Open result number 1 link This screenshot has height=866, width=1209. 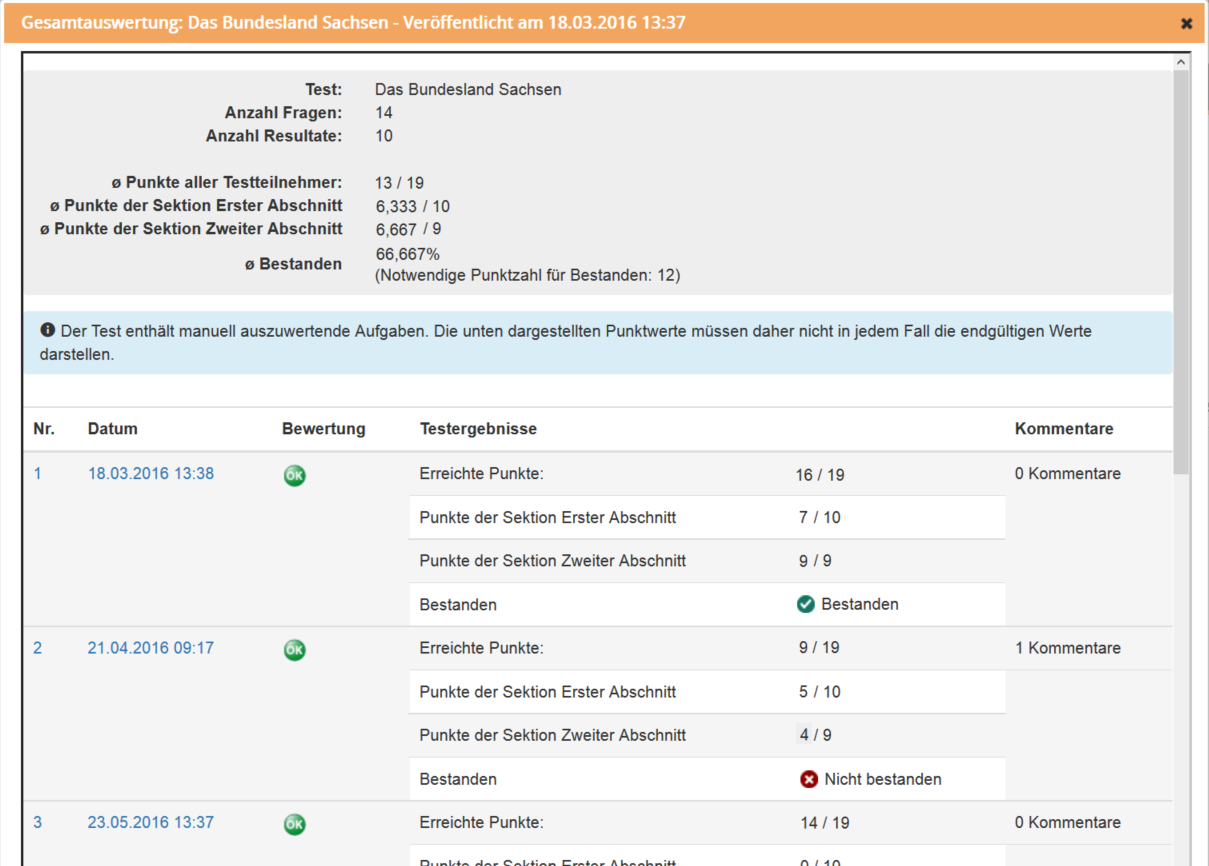click(38, 474)
